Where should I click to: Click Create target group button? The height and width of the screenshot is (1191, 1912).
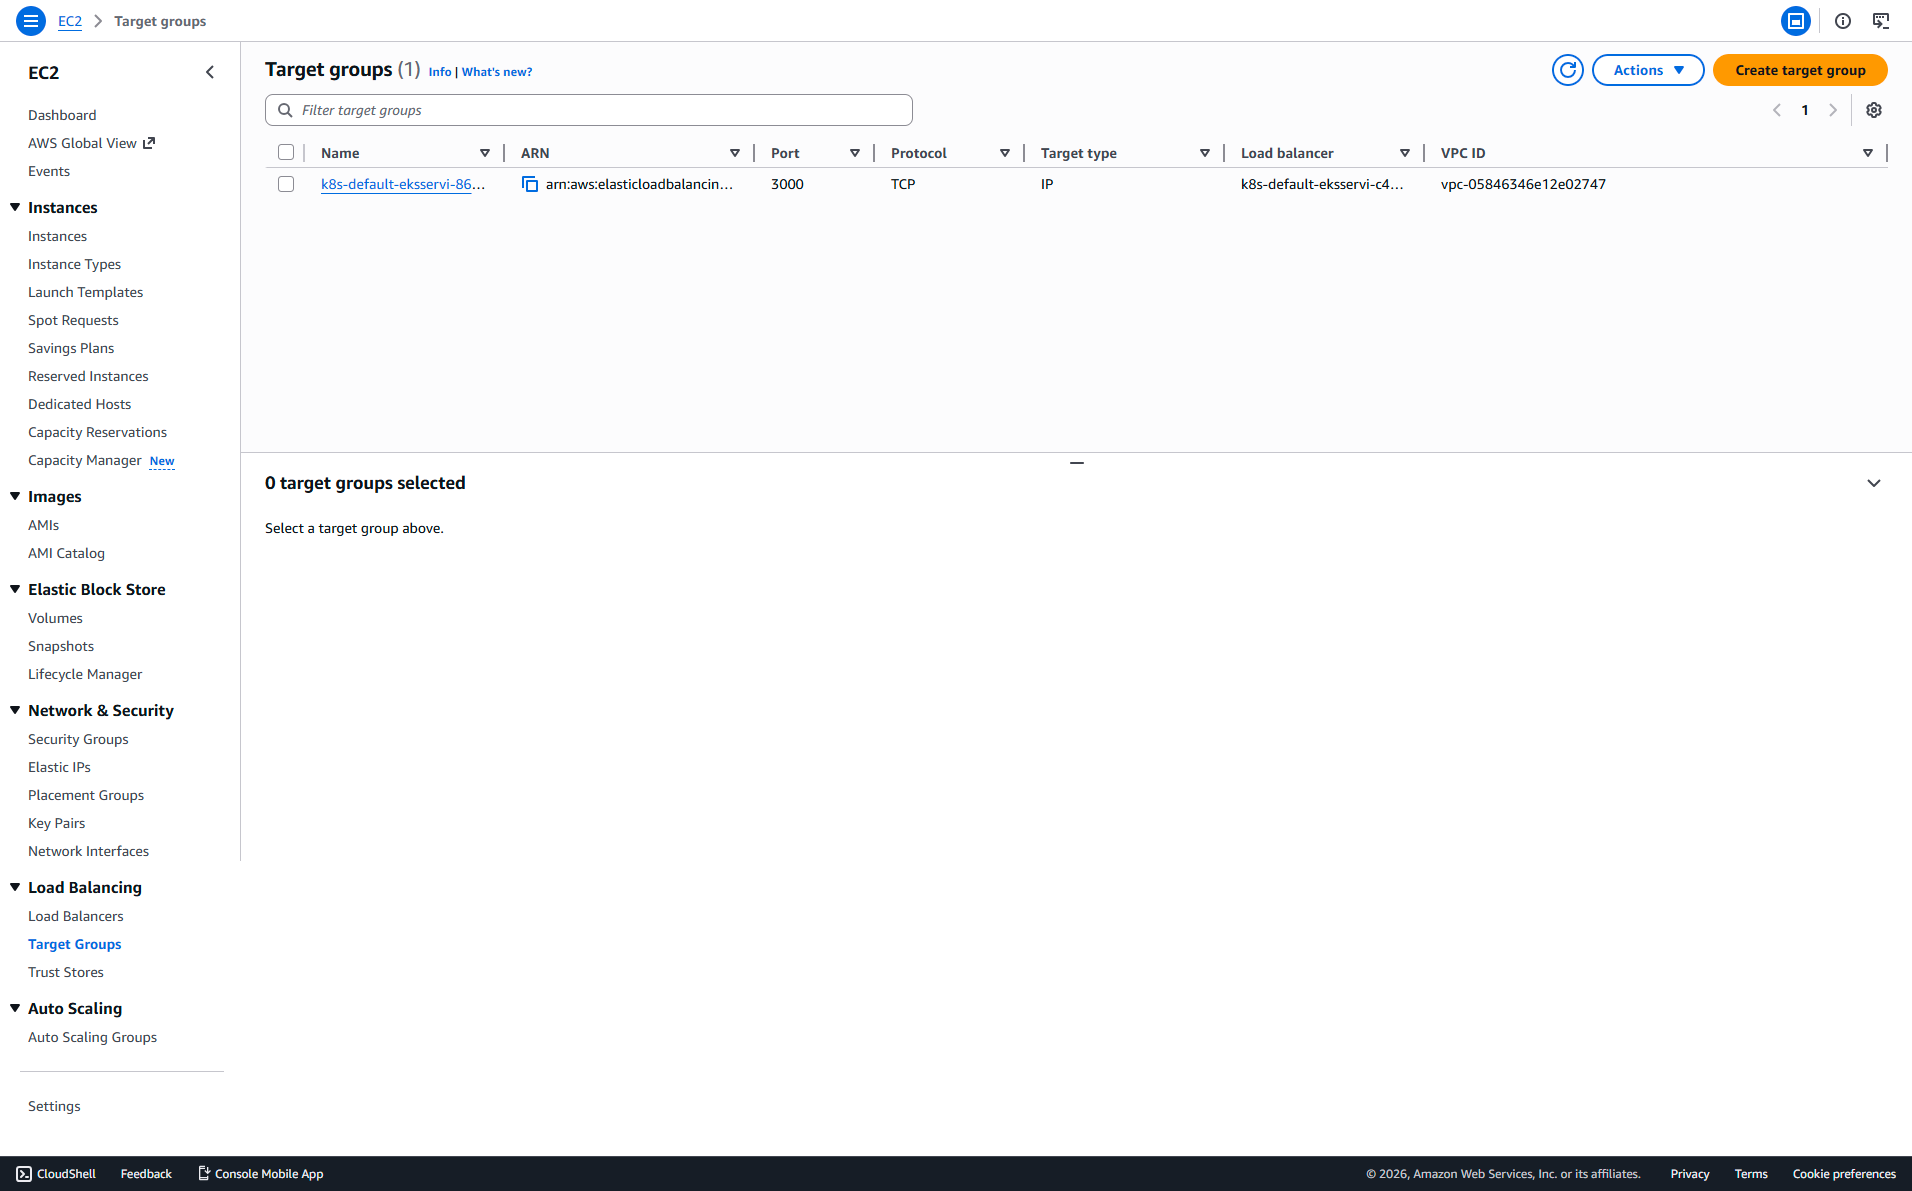(1800, 70)
